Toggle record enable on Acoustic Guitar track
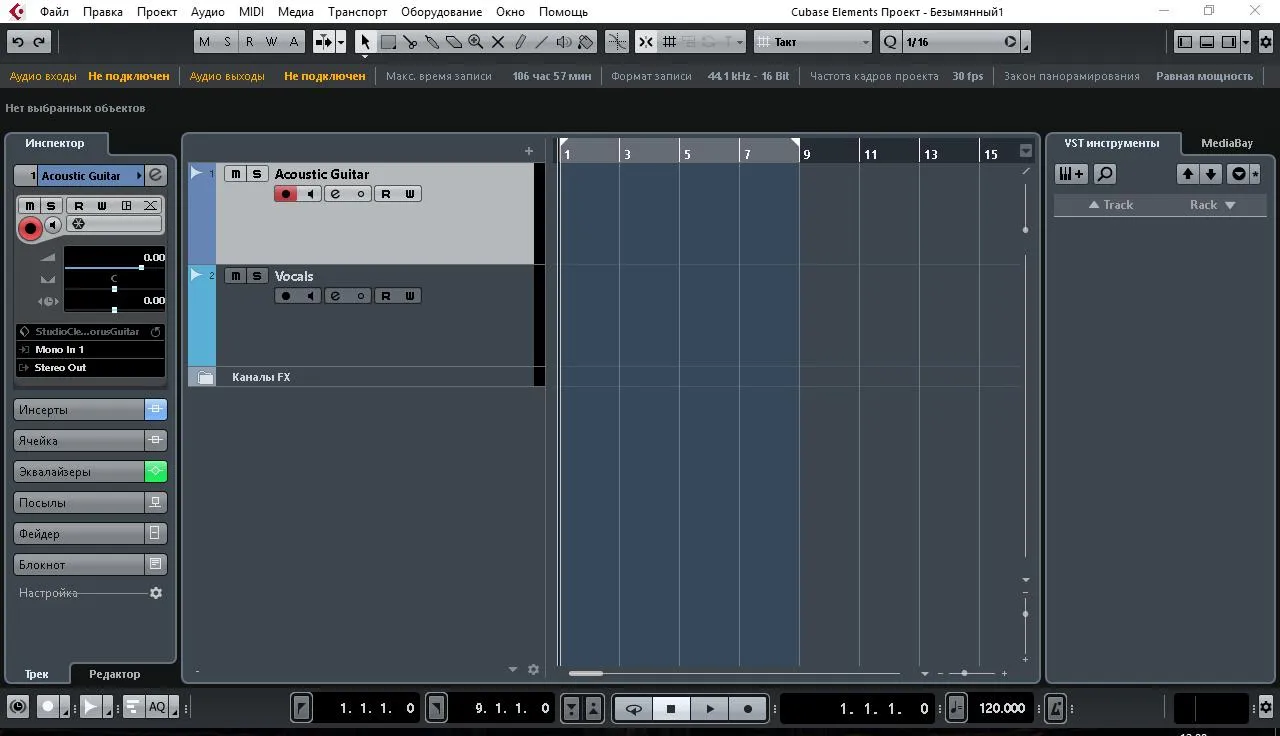 (x=286, y=194)
